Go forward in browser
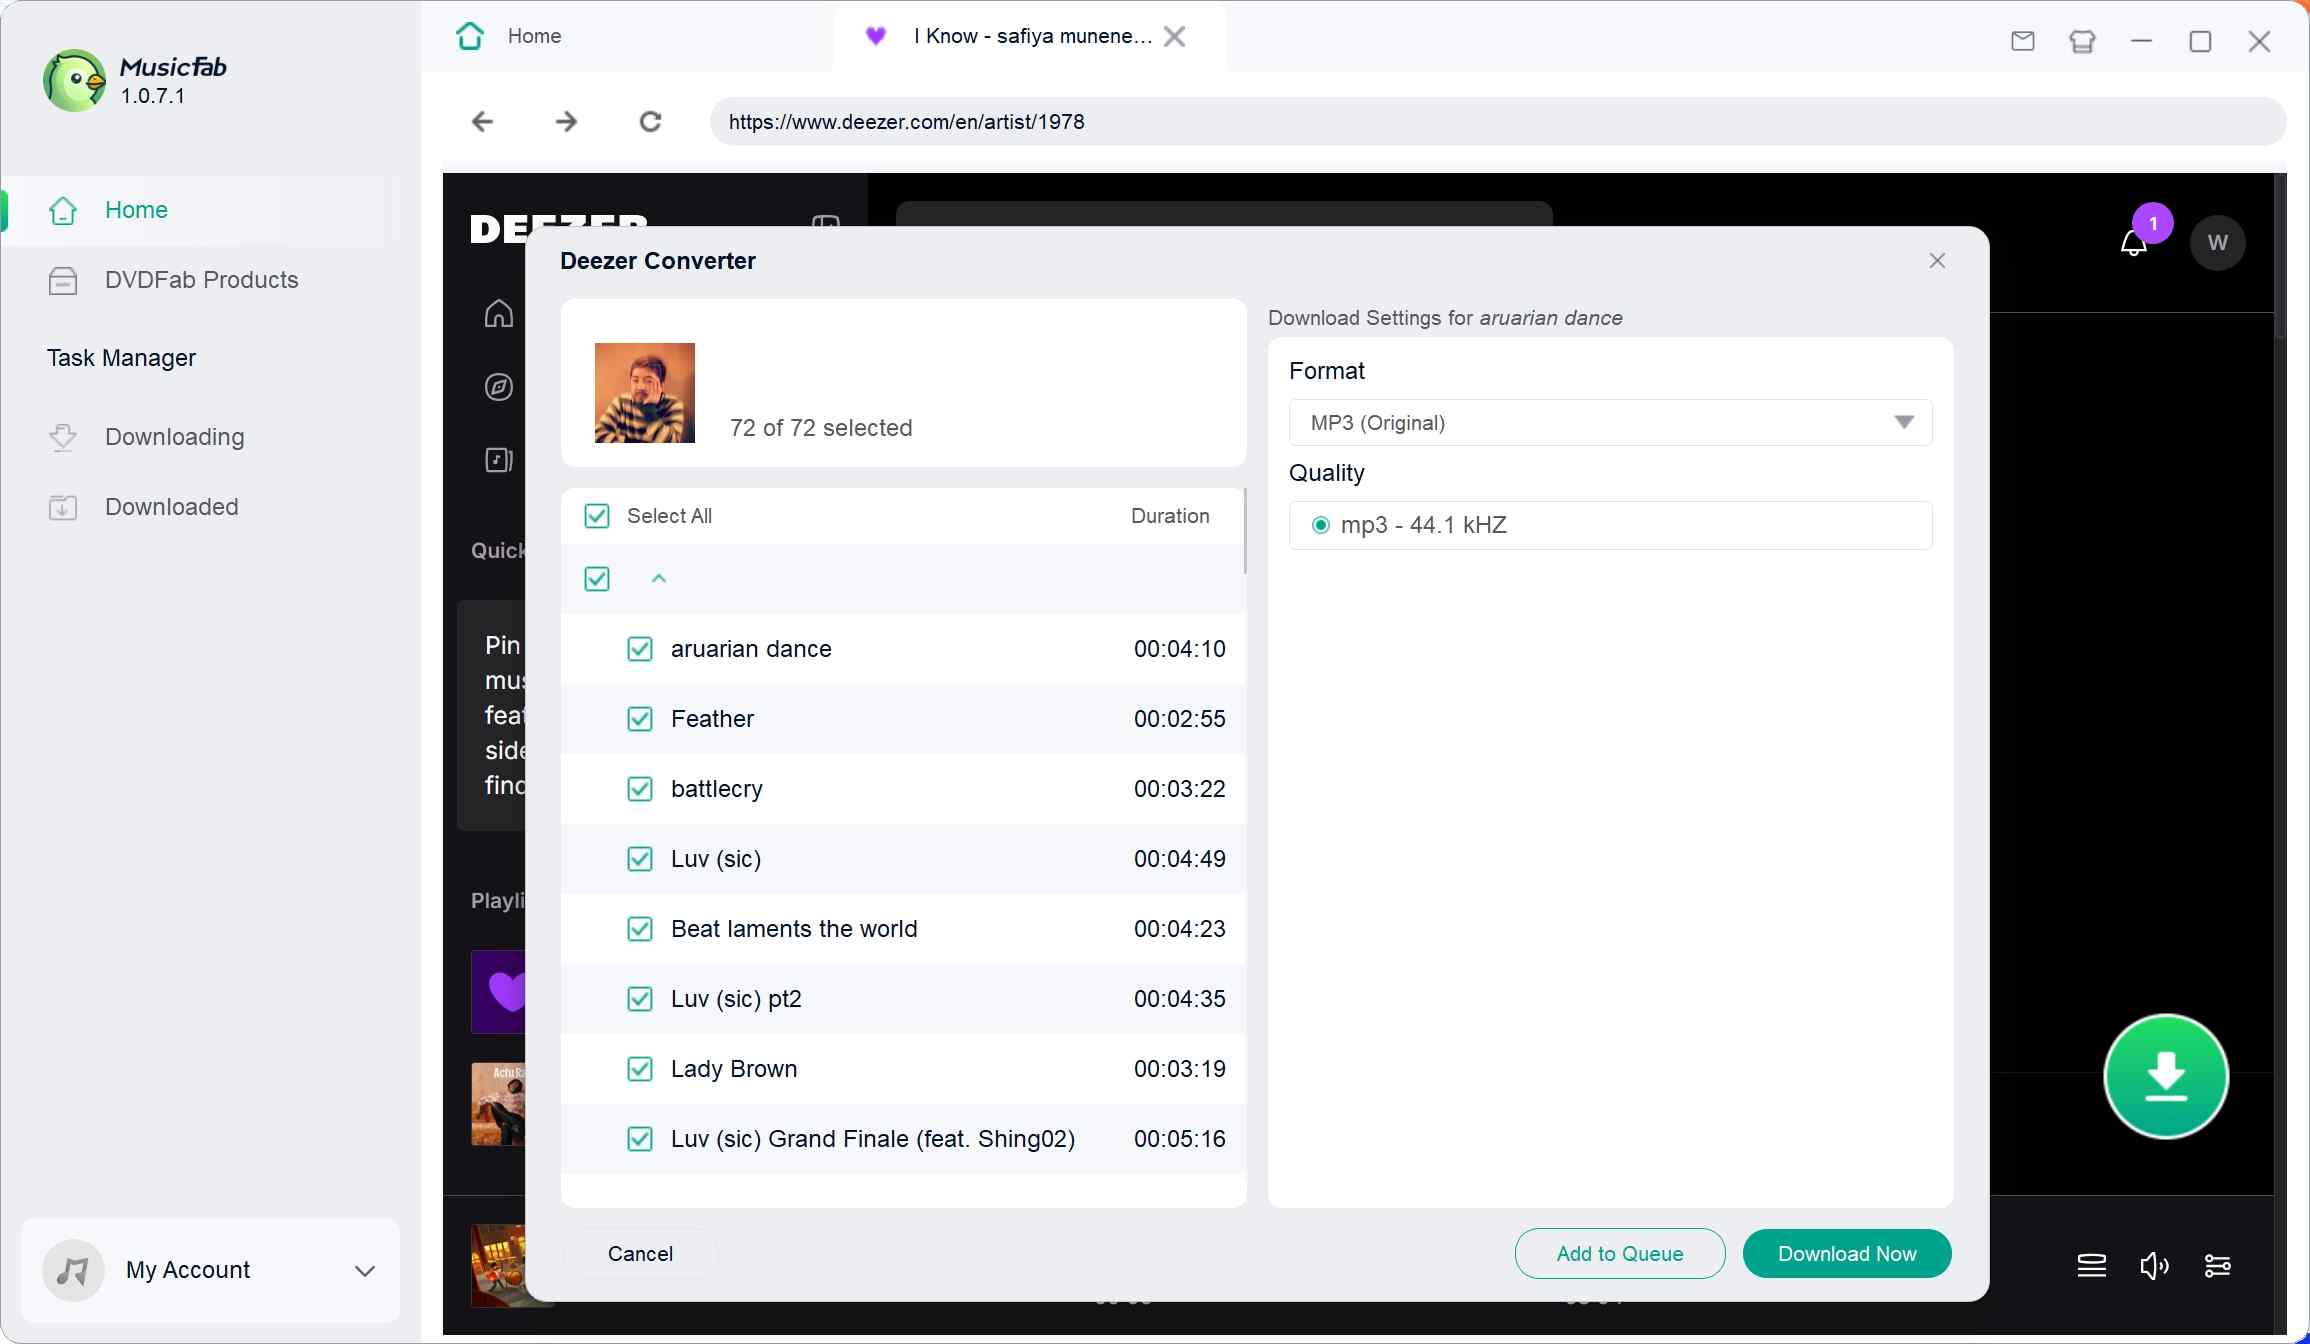 pyautogui.click(x=567, y=122)
